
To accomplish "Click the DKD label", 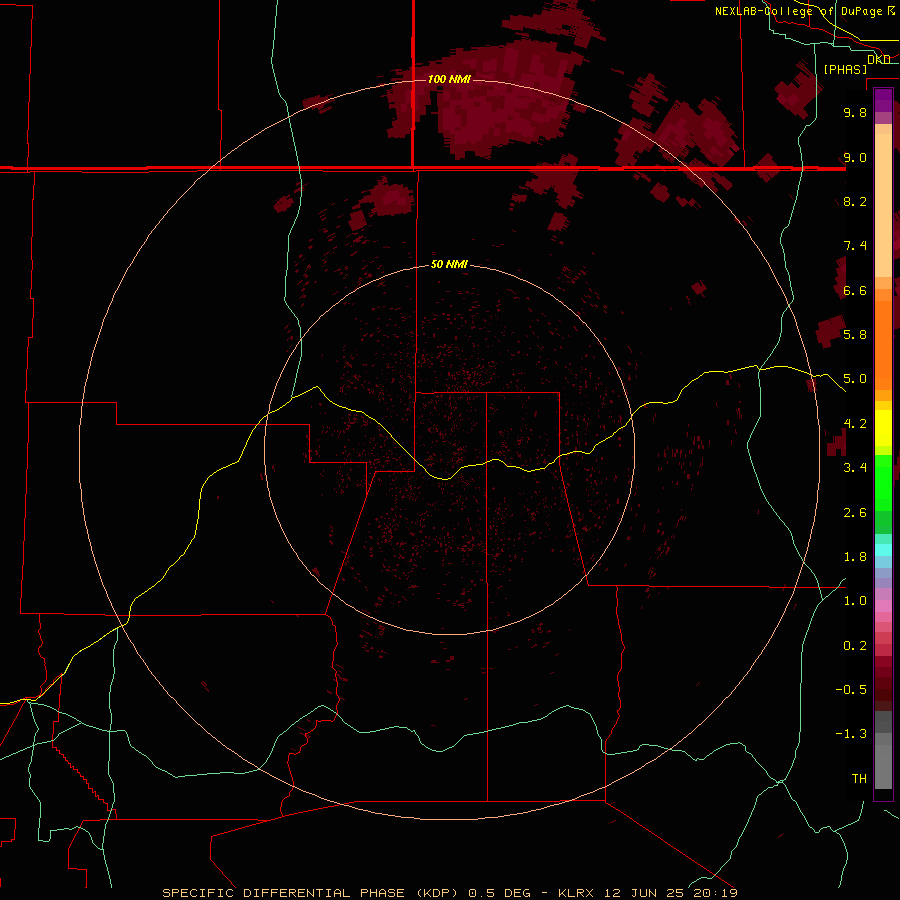I will [x=879, y=59].
